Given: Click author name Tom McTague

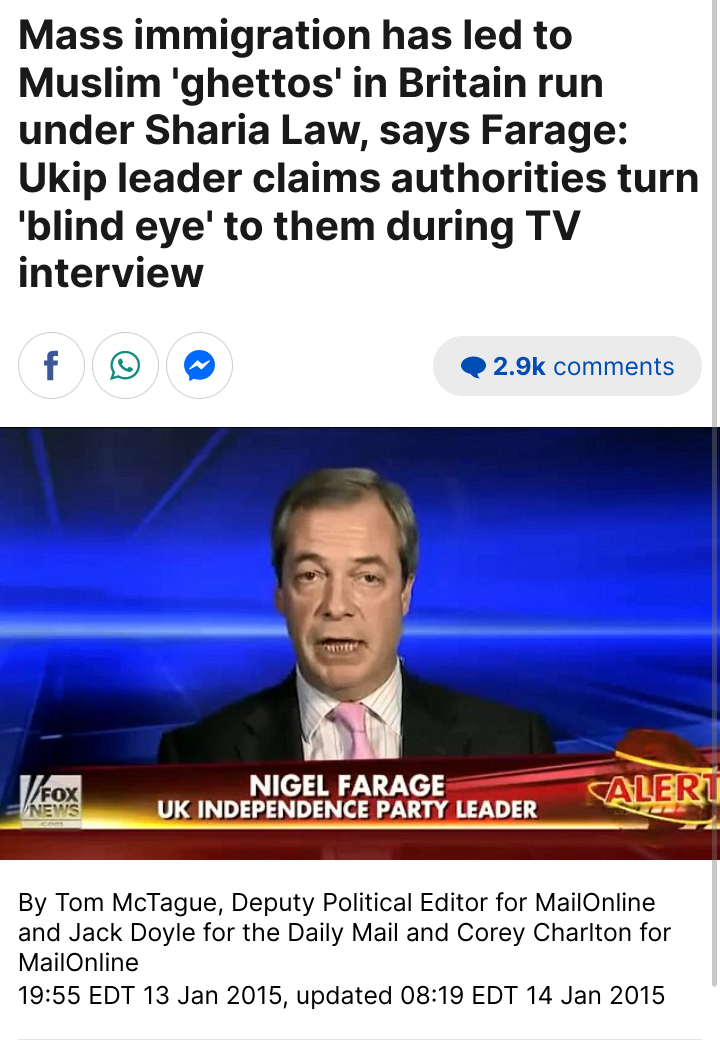Looking at the screenshot, I should coord(137,903).
